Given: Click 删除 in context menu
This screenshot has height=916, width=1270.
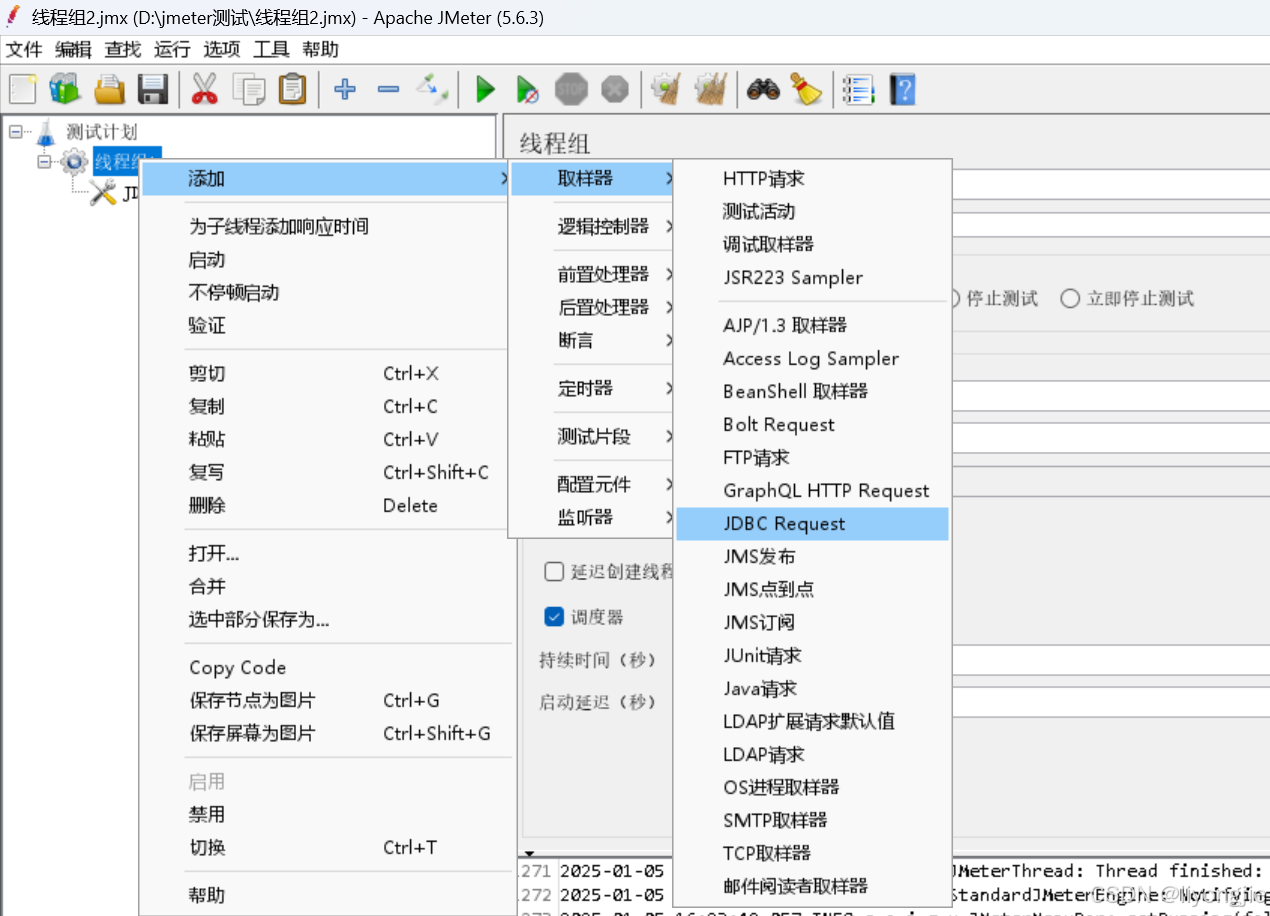Looking at the screenshot, I should click(x=326, y=506).
